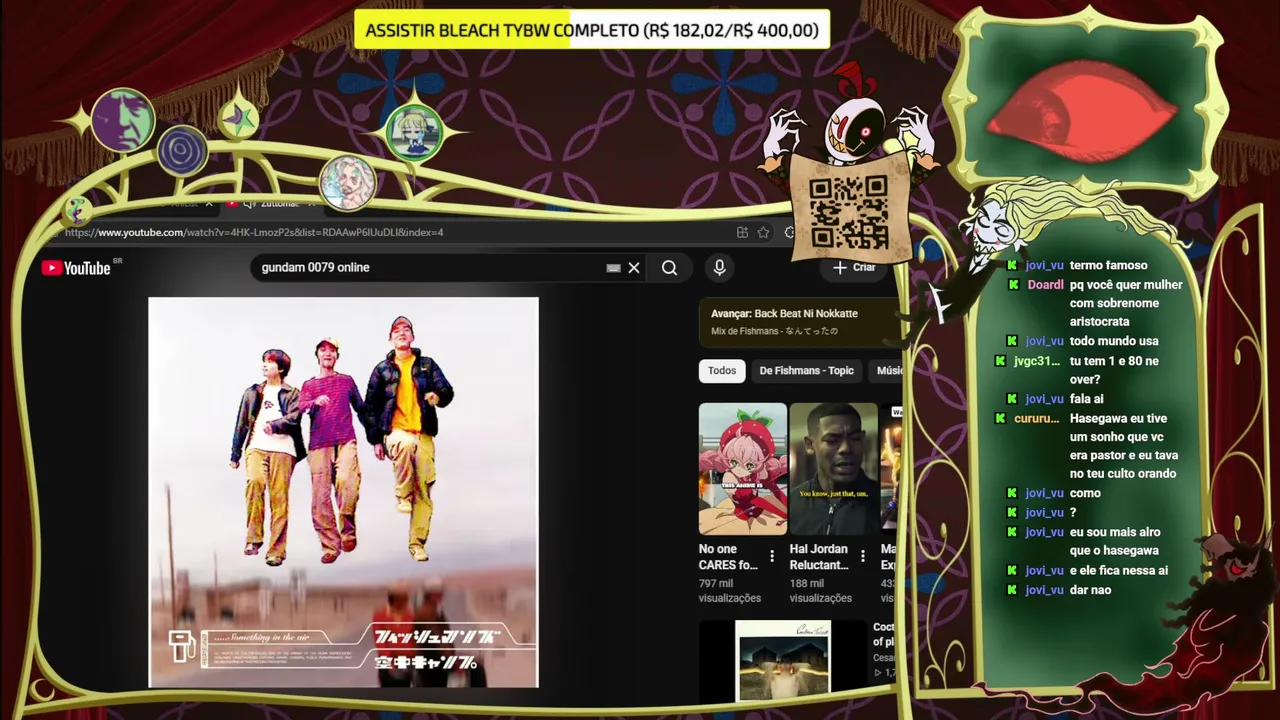
Task: Click username cururu in chat
Action: pos(1037,418)
